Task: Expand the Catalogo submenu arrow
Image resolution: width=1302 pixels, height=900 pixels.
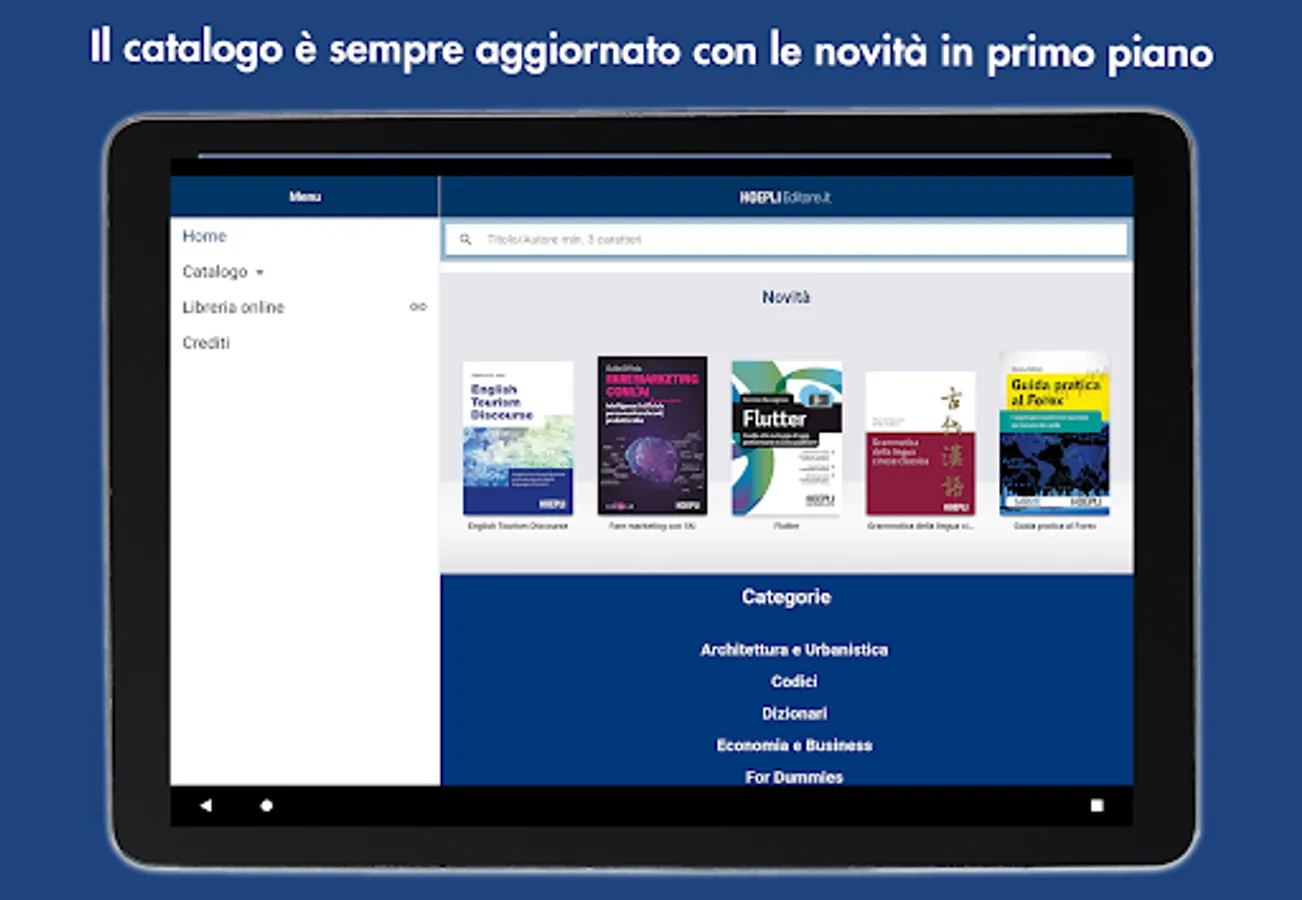Action: coord(260,272)
